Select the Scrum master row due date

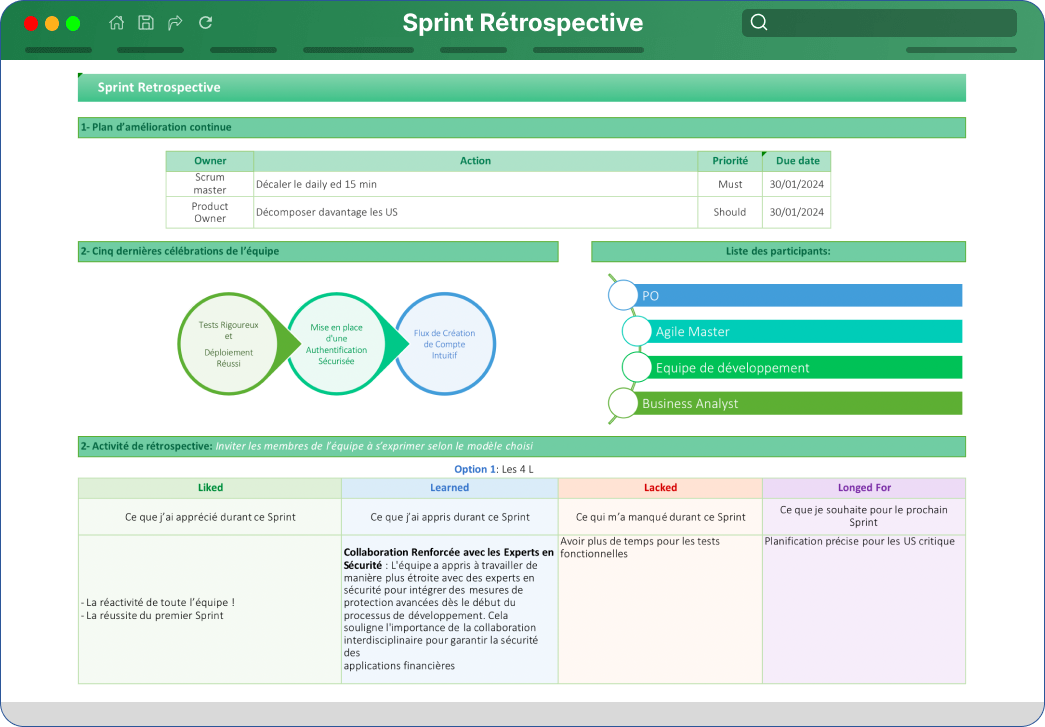[797, 184]
